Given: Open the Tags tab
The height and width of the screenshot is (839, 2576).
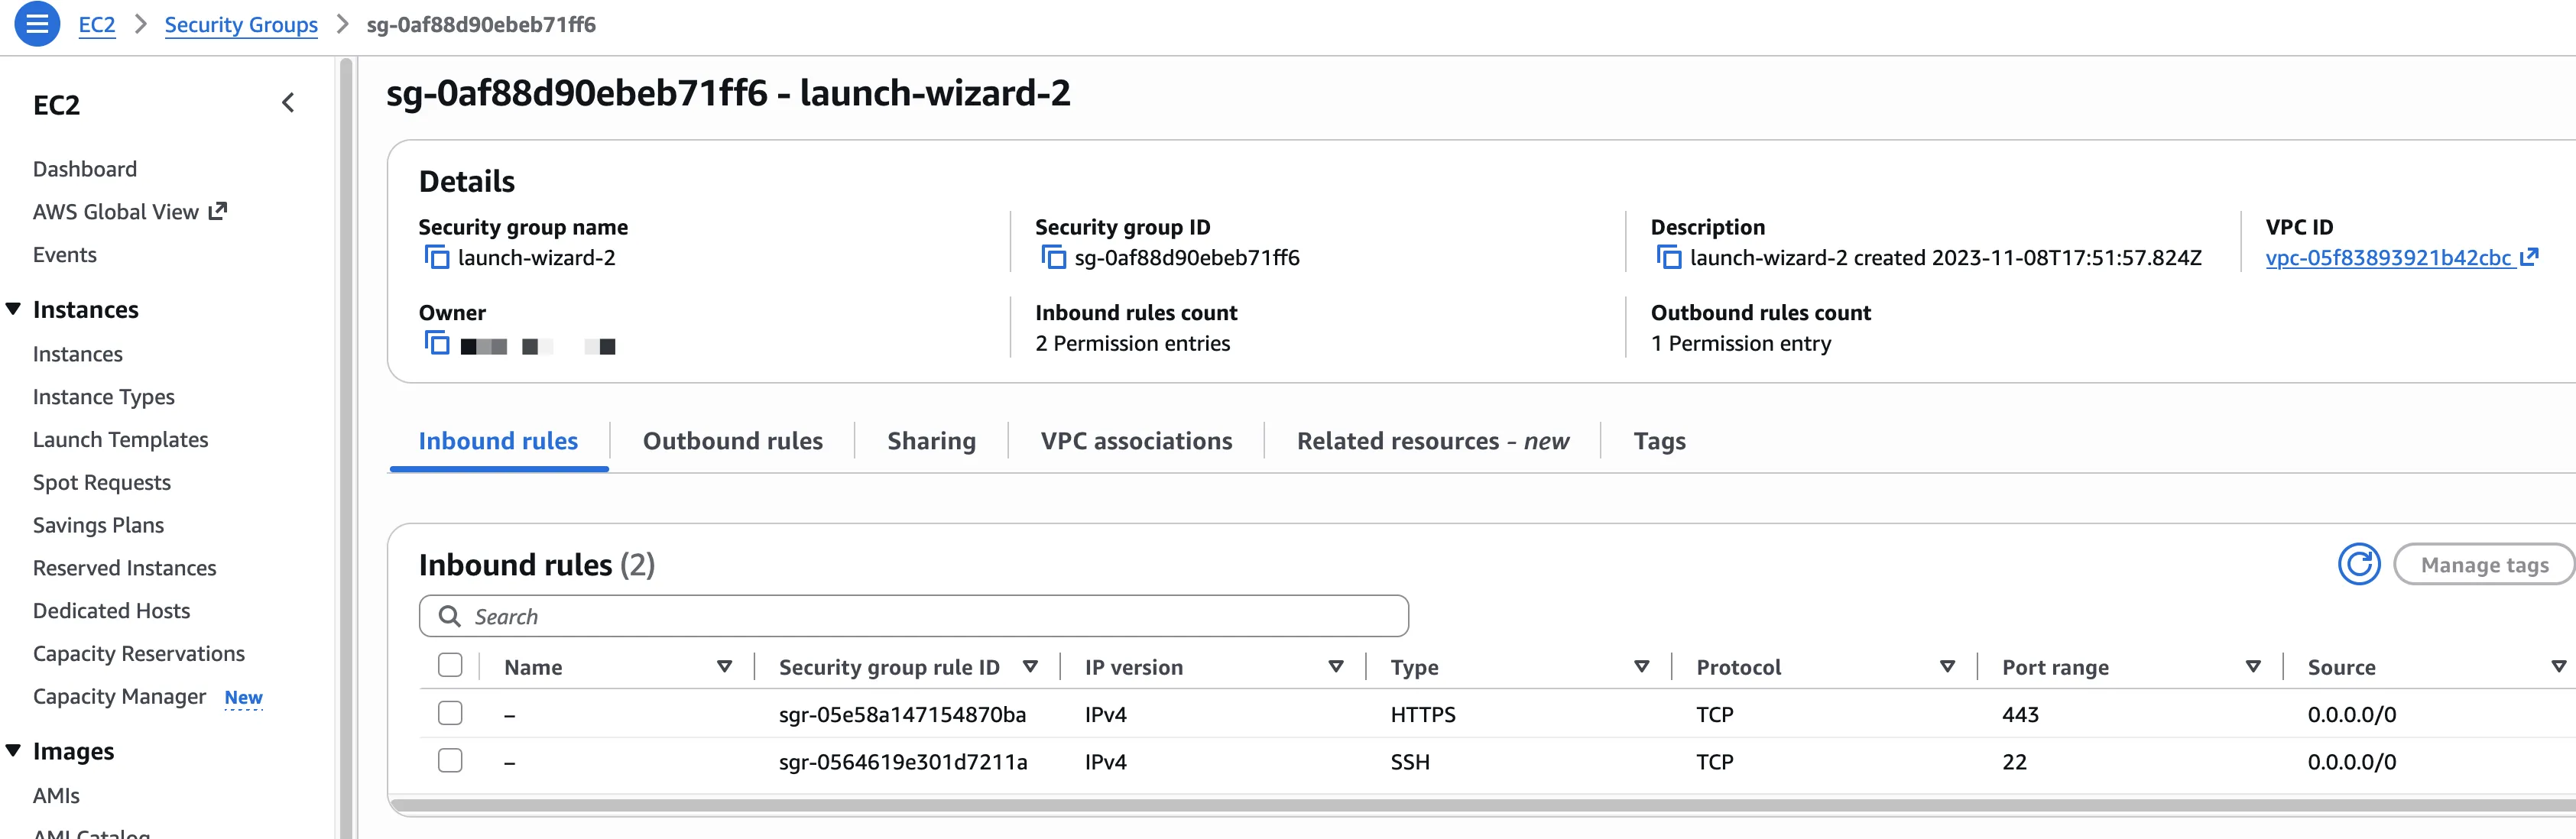Looking at the screenshot, I should [1659, 441].
